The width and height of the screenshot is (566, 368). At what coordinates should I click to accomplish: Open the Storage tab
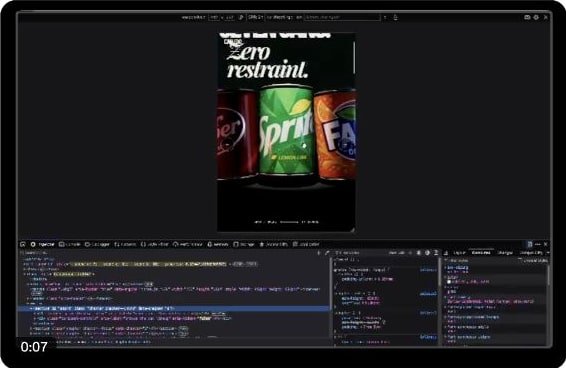(244, 244)
